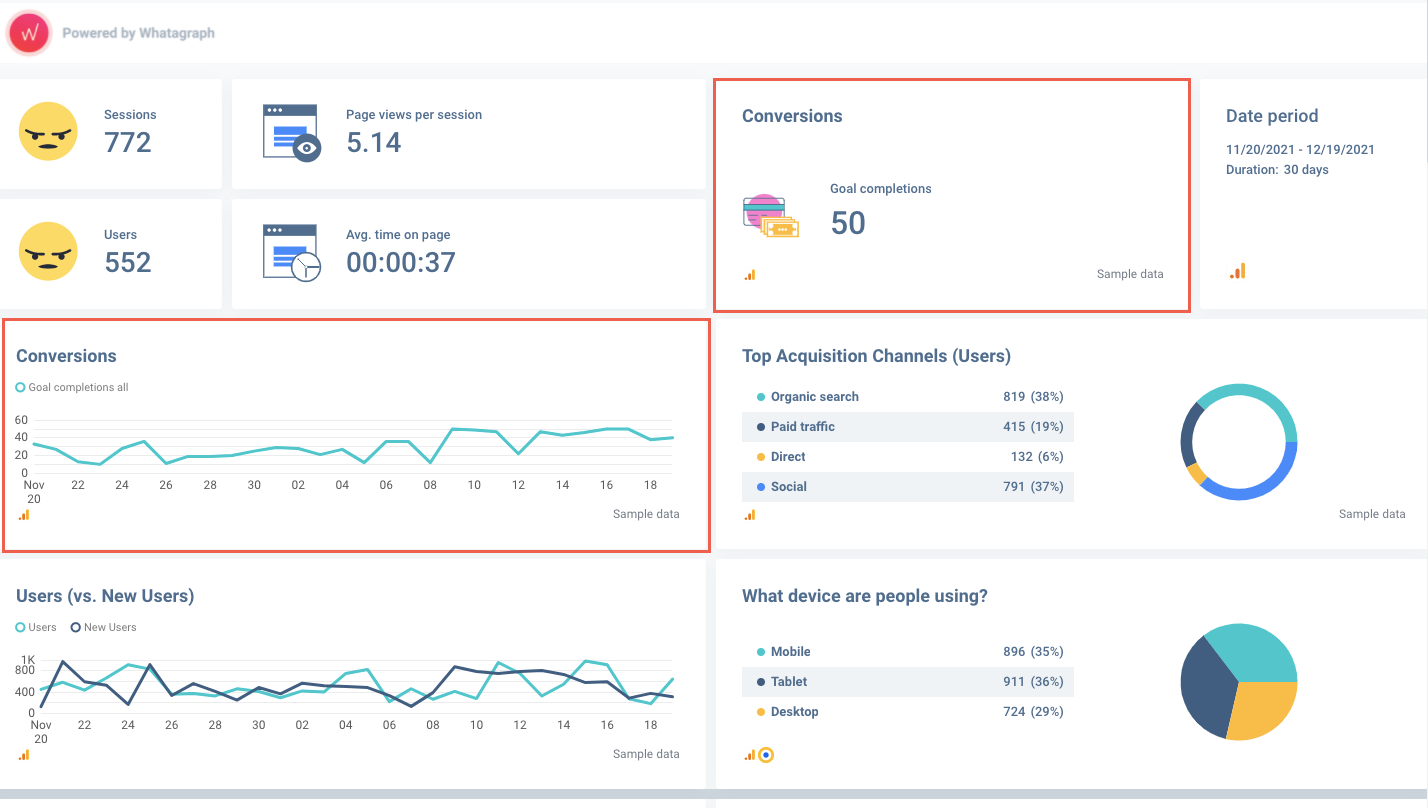Select the Desktop device row label
Screen dimensions: 1428x808
pos(795,712)
